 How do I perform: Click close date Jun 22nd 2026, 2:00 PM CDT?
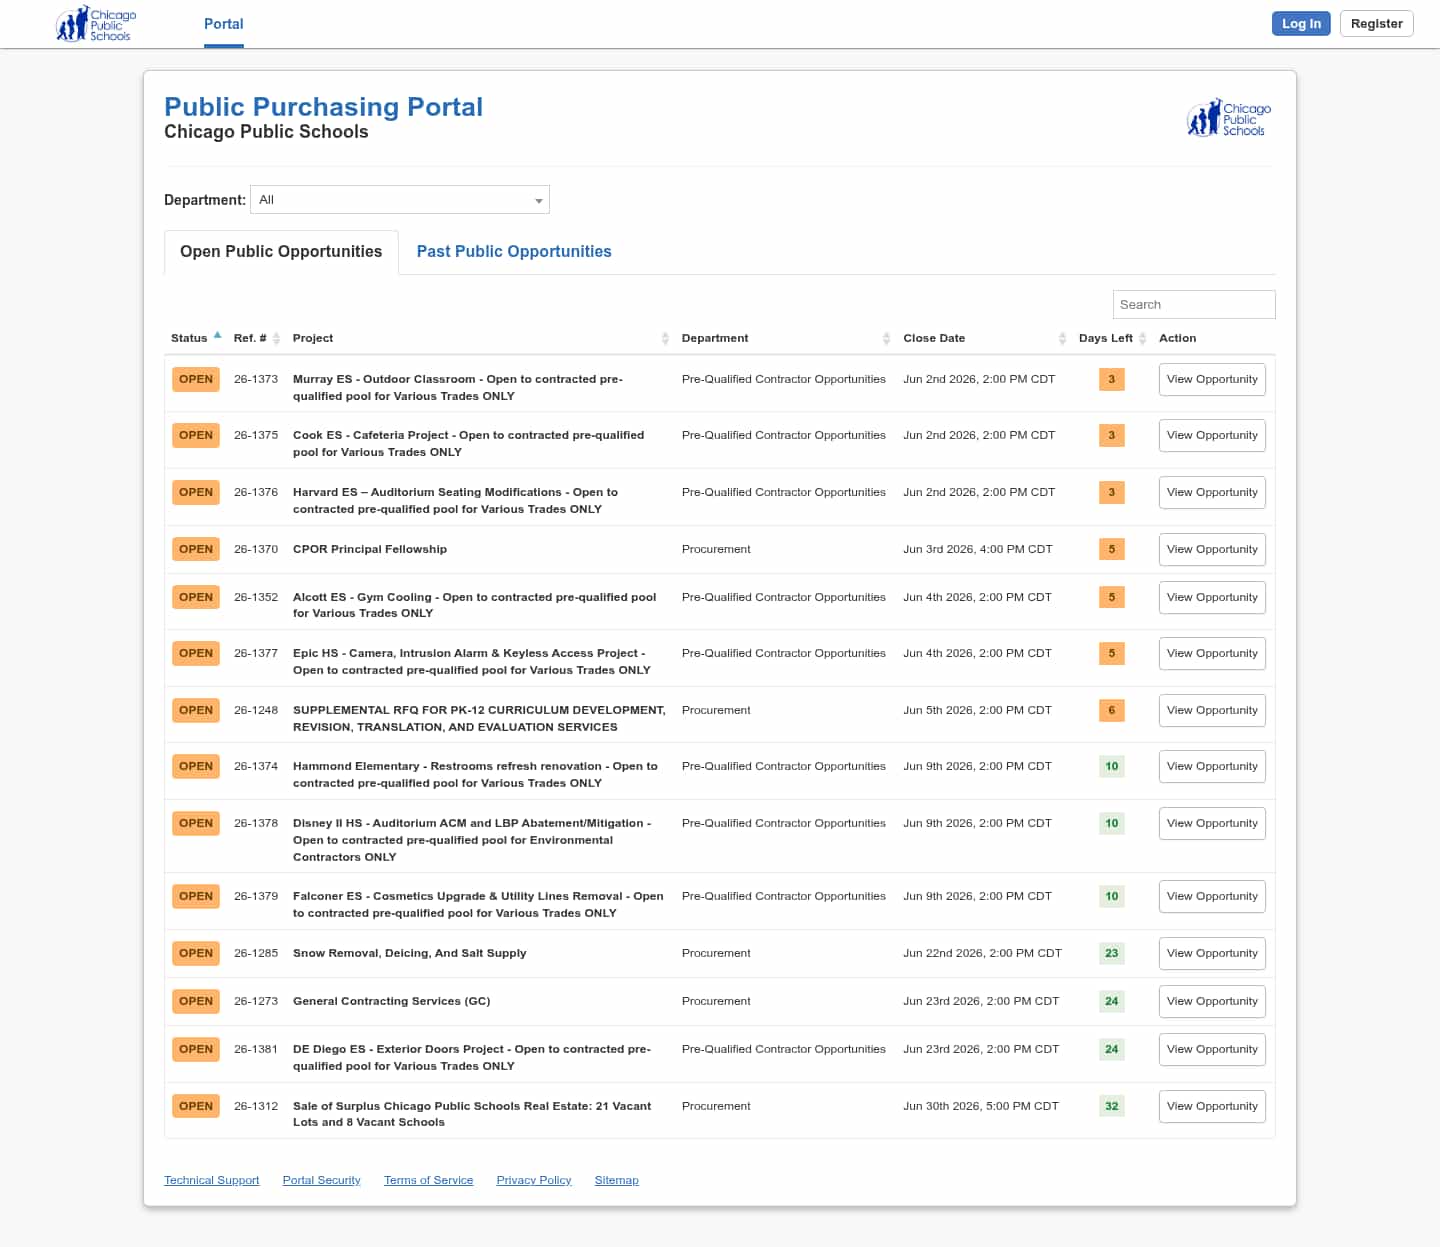pyautogui.click(x=982, y=954)
